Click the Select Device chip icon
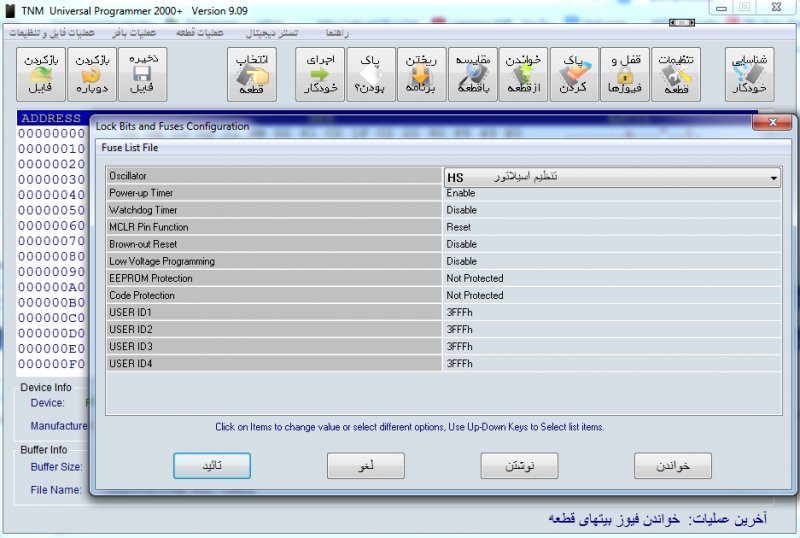The width and height of the screenshot is (800, 538). point(252,75)
